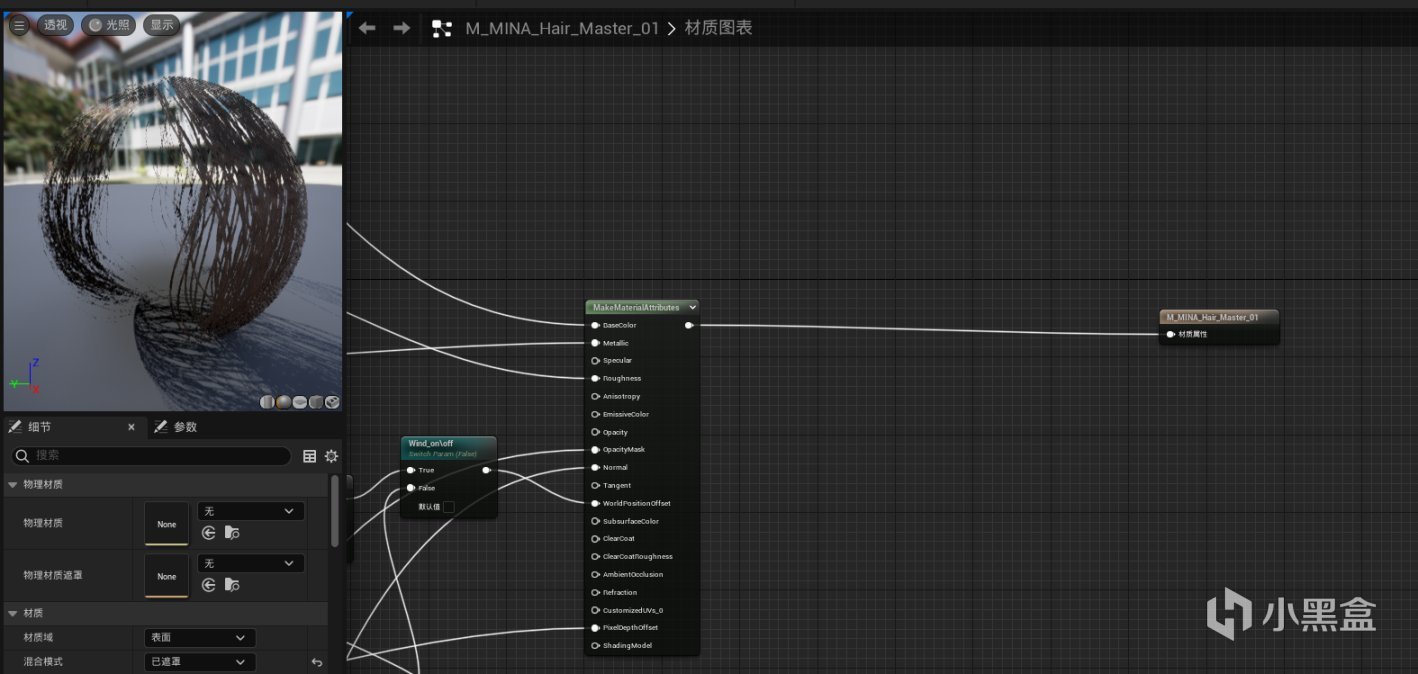
Task: Open the 透视 viewport perspective menu
Action: (x=54, y=25)
